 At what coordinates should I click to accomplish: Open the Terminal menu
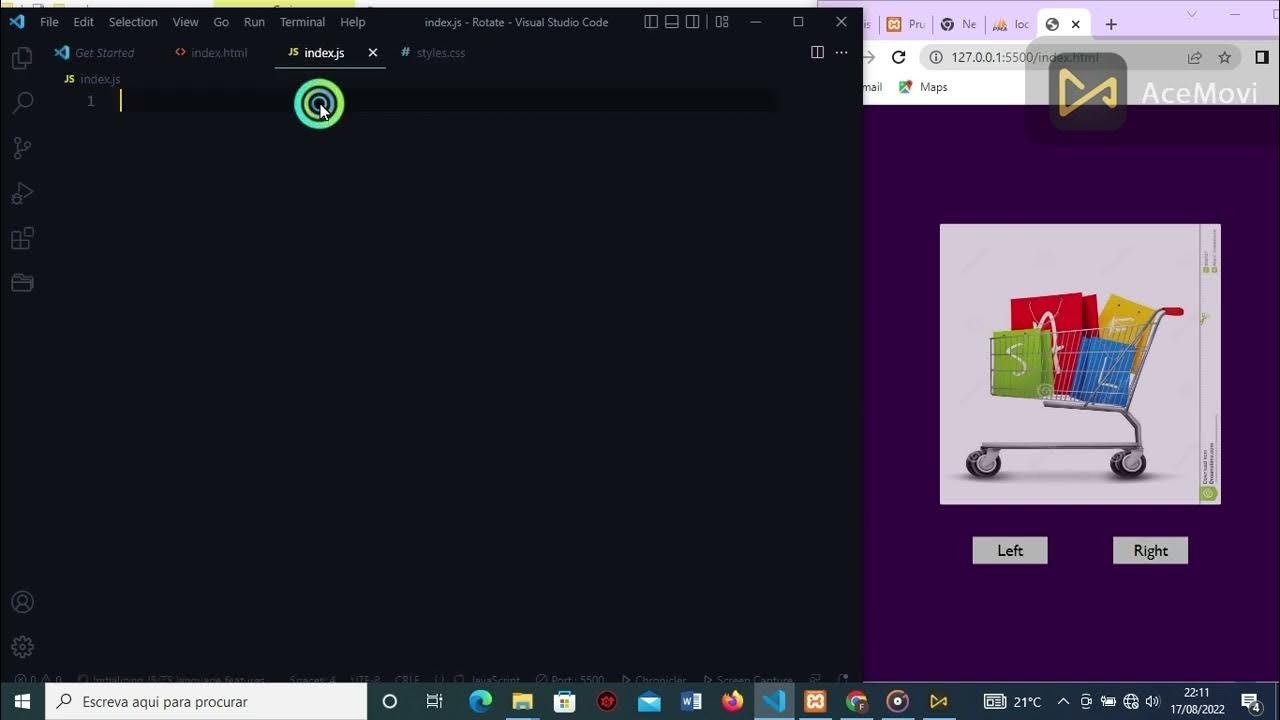302,22
